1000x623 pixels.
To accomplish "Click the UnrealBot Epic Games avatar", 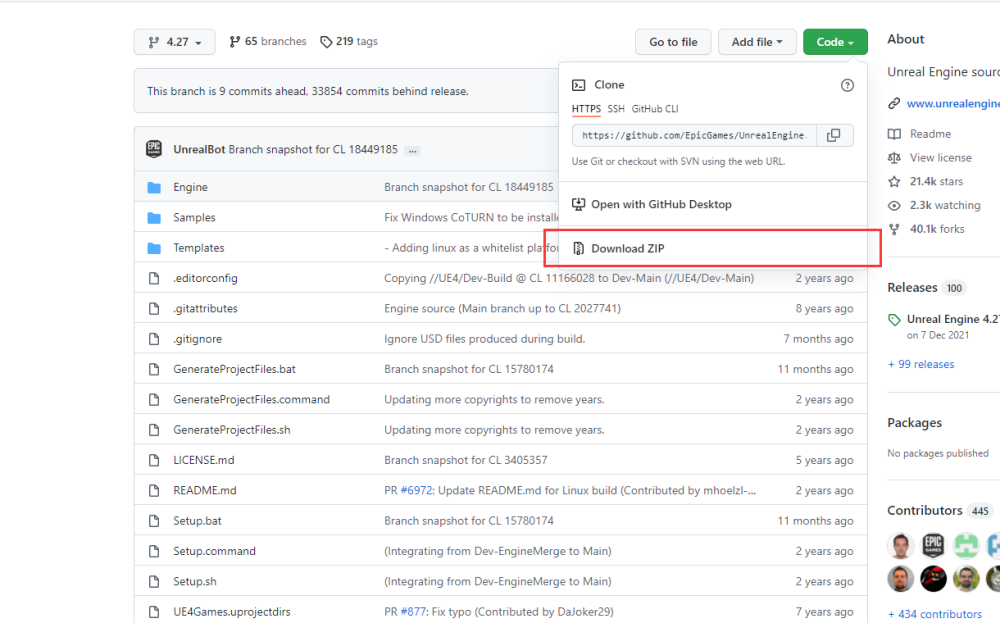I will click(x=154, y=149).
